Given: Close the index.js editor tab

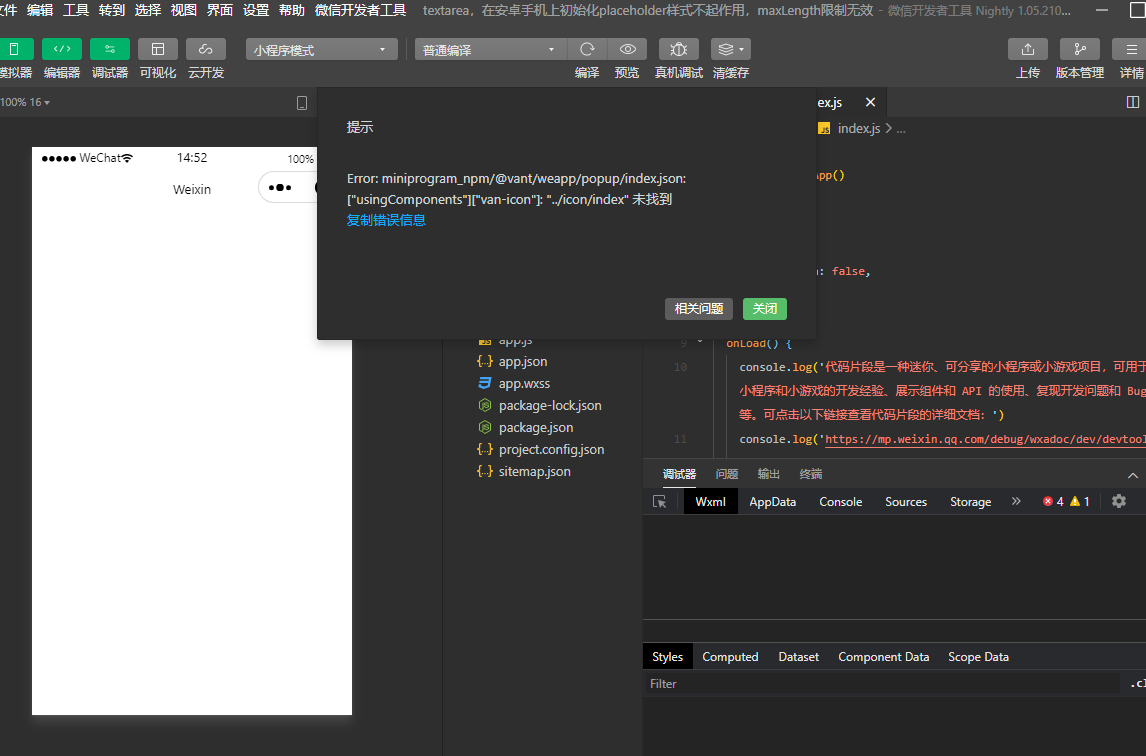Looking at the screenshot, I should [870, 102].
